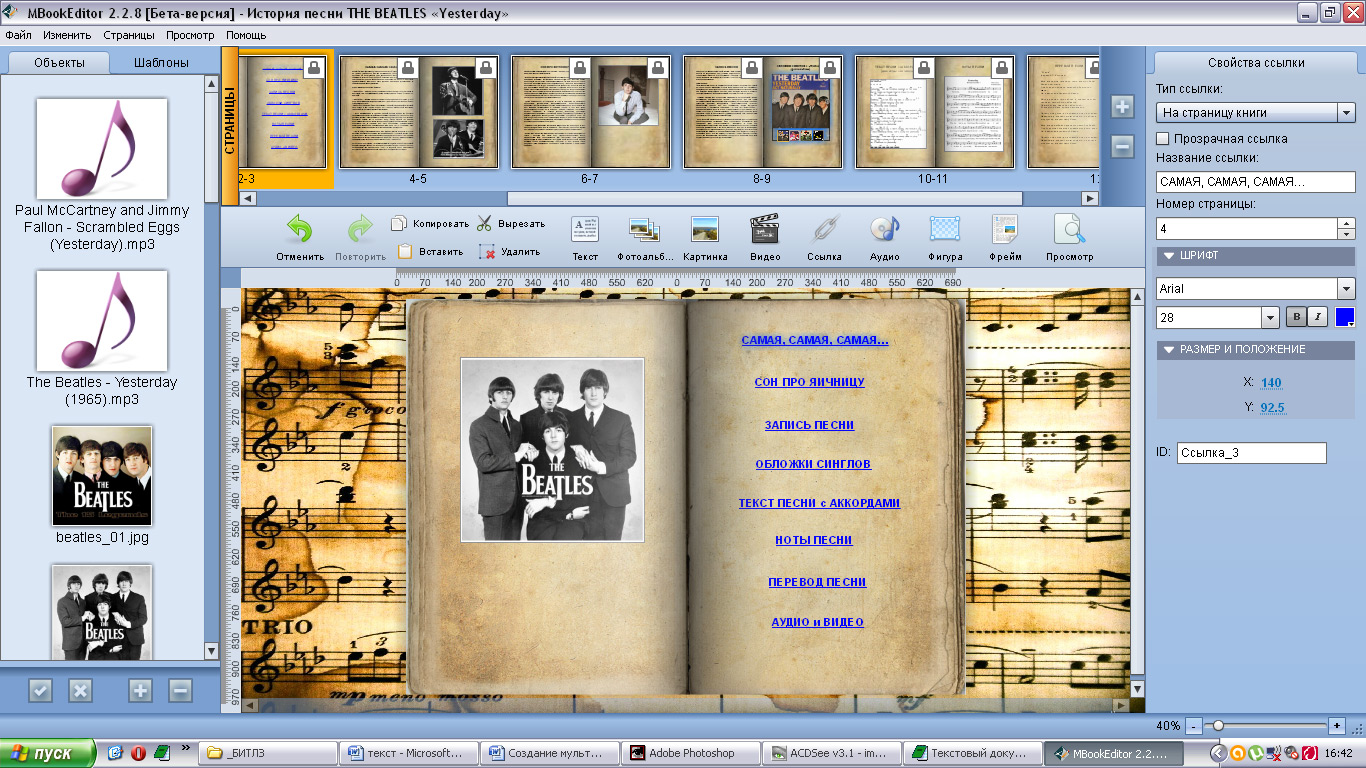
Task: Select the pages 8-9 thumbnail
Action: tap(762, 112)
